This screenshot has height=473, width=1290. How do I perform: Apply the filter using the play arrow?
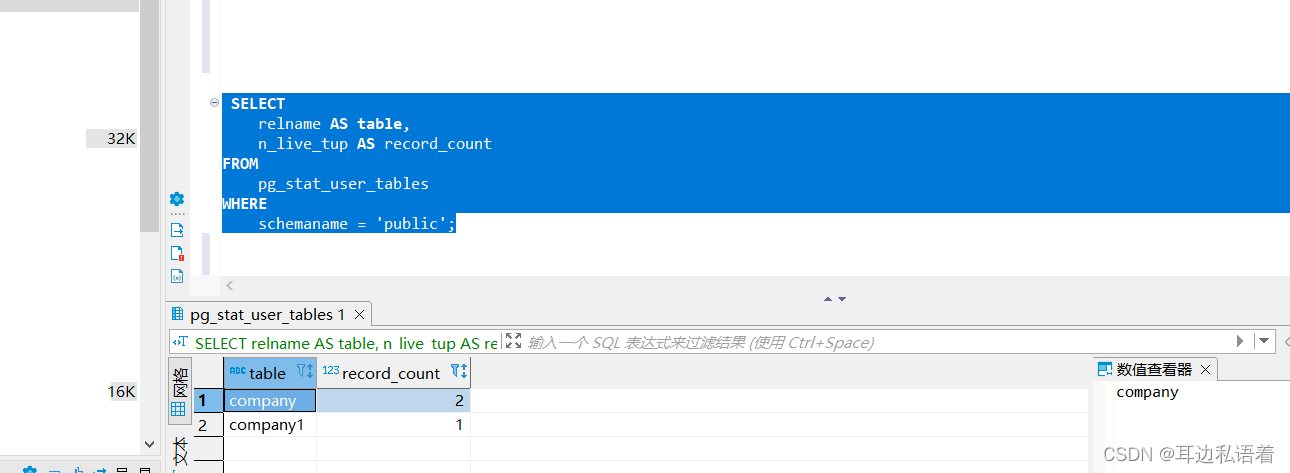pos(1241,341)
